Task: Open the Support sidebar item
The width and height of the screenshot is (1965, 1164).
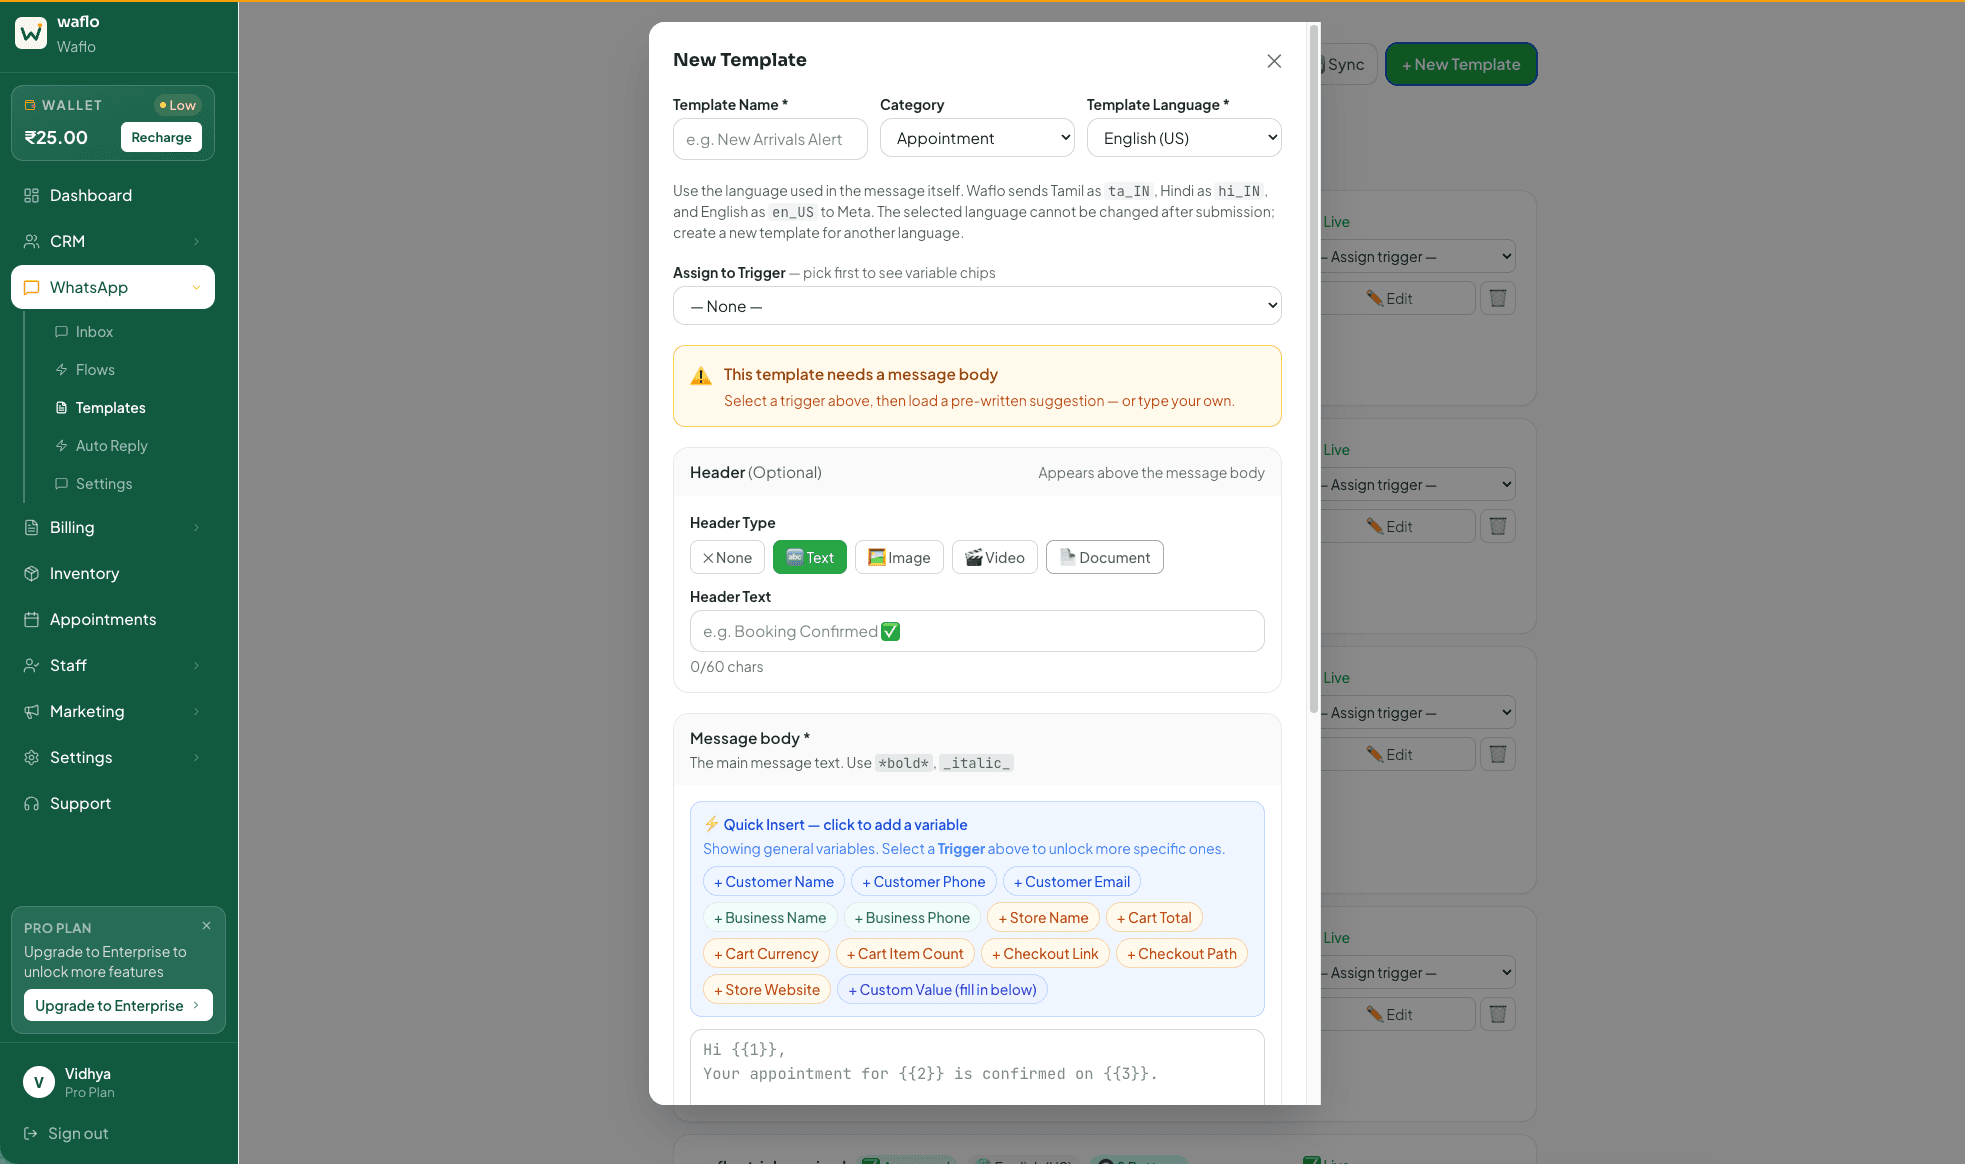Action: pyautogui.click(x=113, y=803)
